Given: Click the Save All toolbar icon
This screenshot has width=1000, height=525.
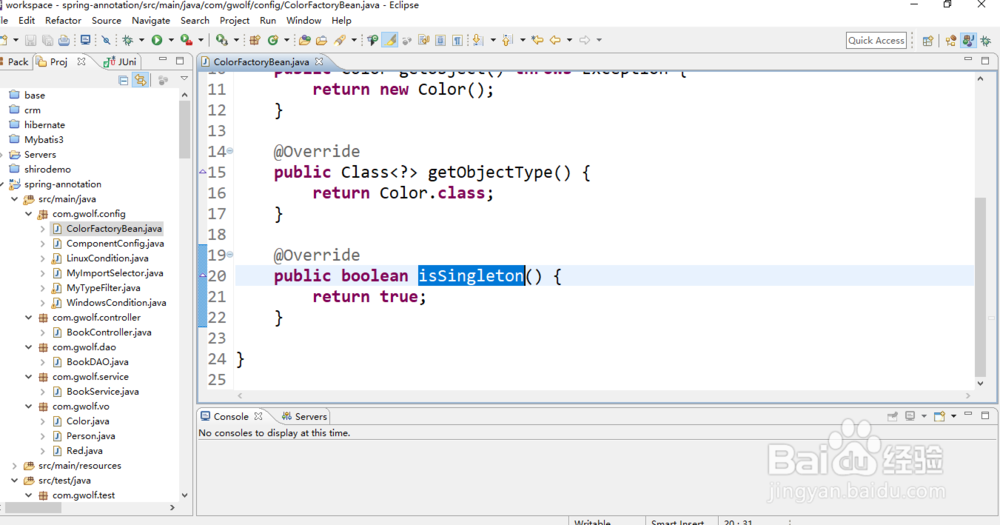Looking at the screenshot, I should tap(47, 40).
